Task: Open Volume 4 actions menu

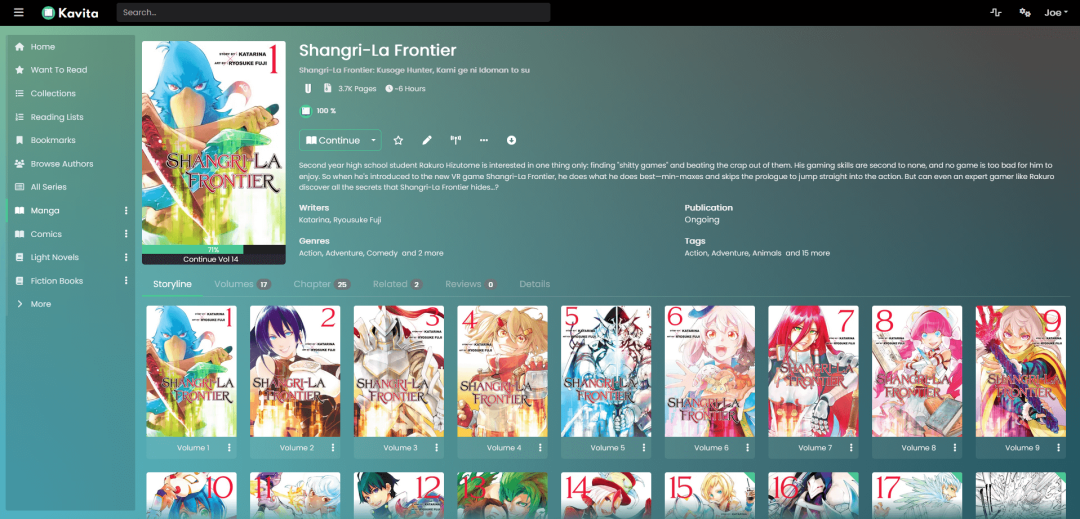Action: [541, 448]
